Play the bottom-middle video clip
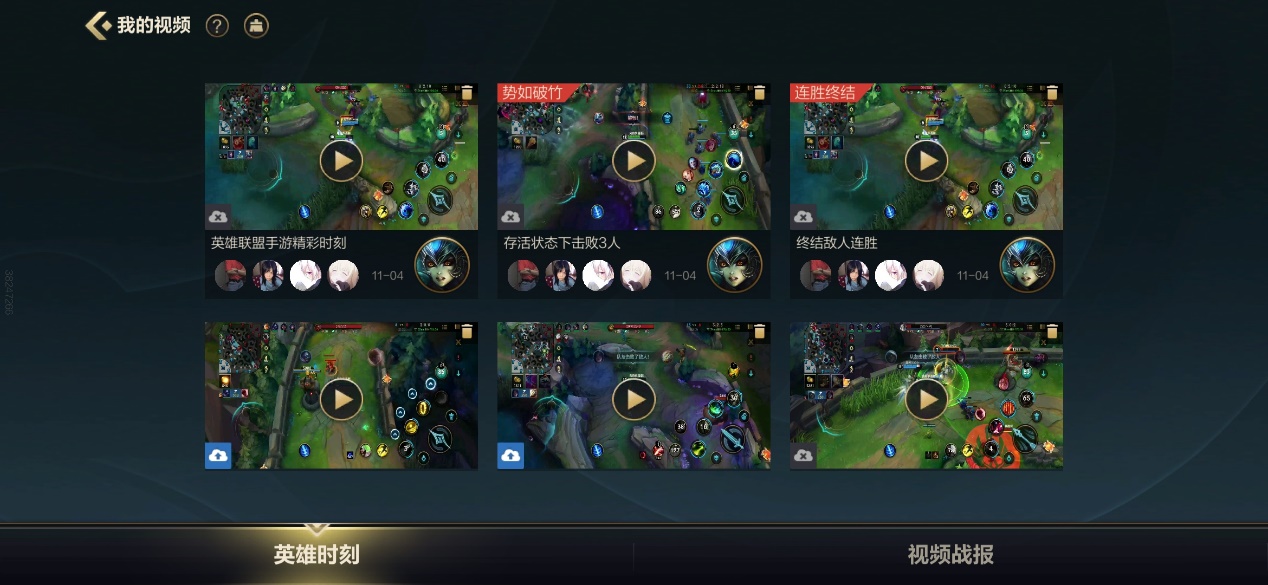This screenshot has height=585, width=1268. [x=634, y=400]
